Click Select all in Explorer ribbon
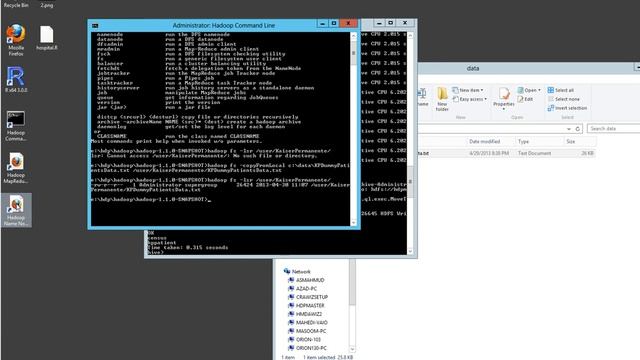 click(x=561, y=90)
